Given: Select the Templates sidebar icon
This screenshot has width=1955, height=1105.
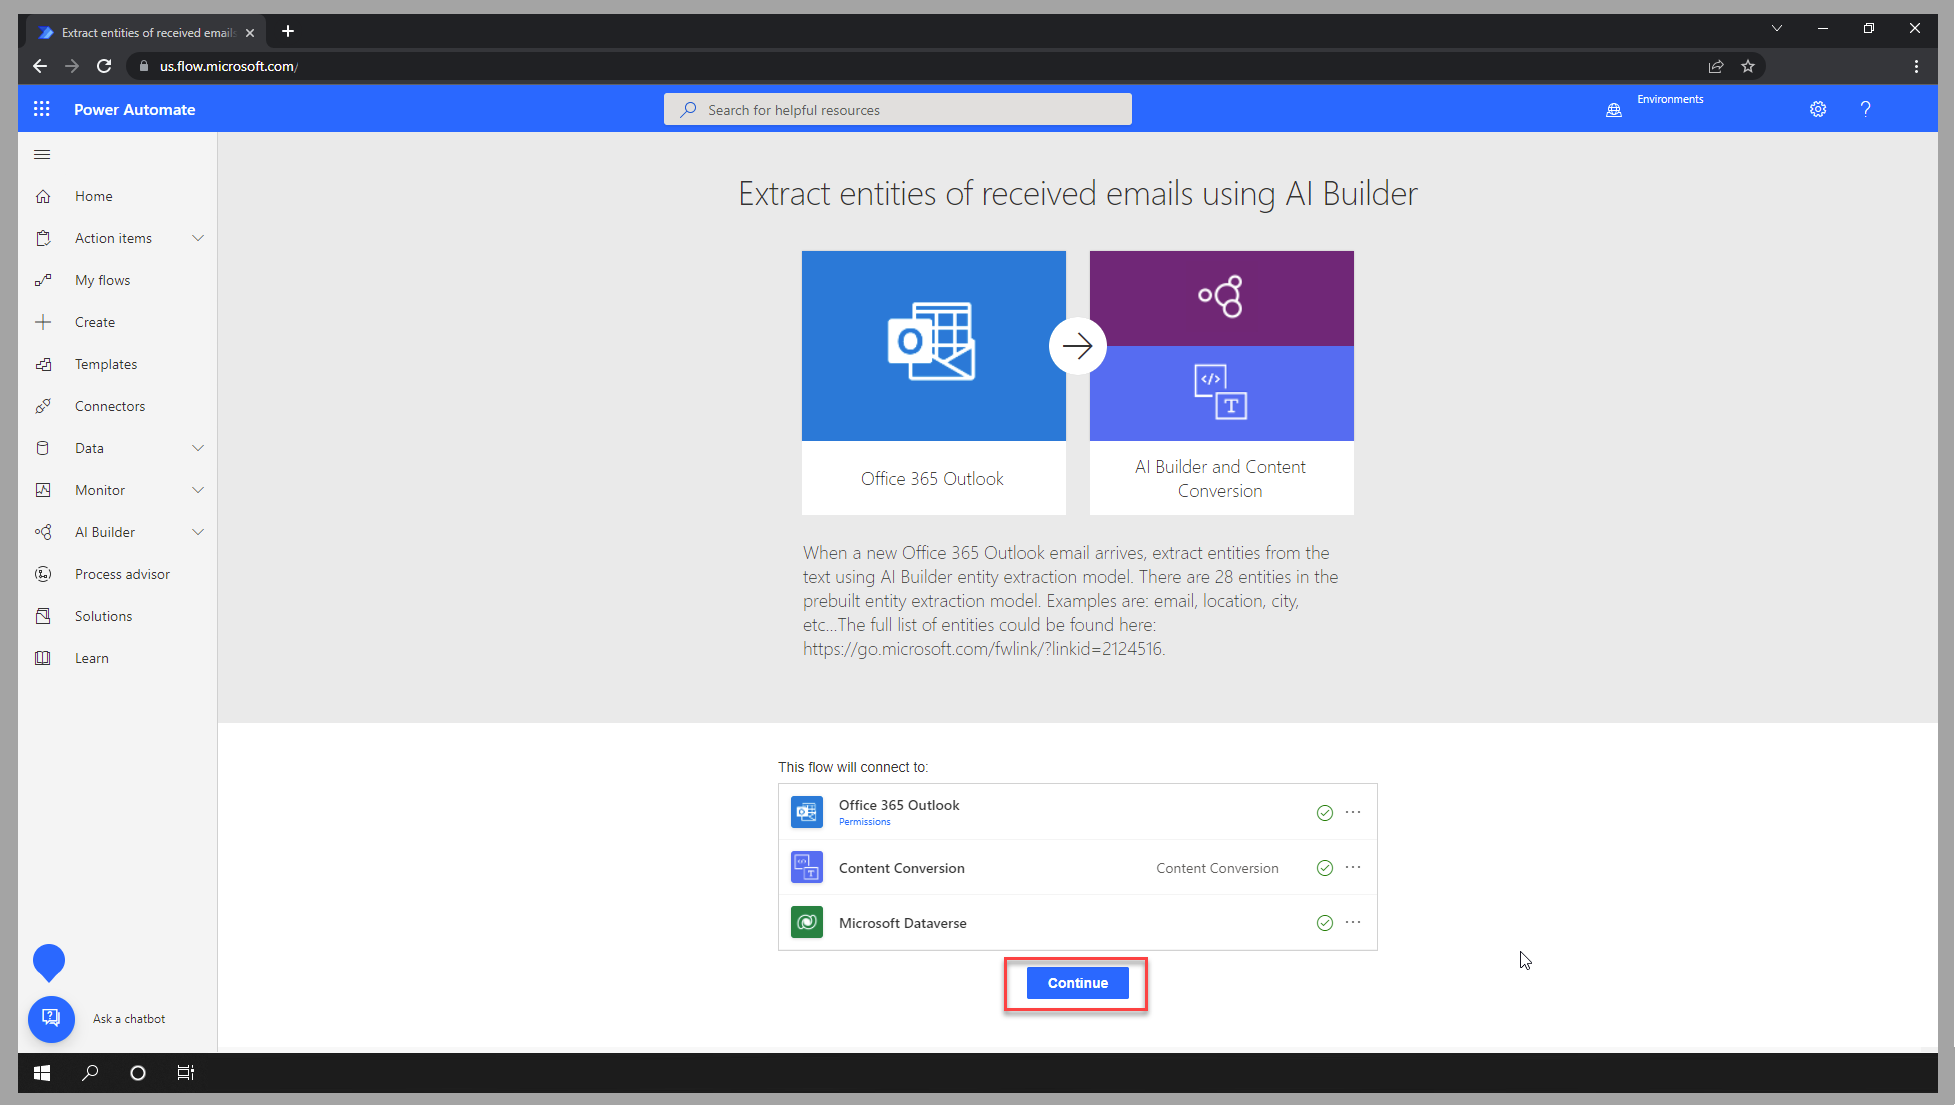Looking at the screenshot, I should click(43, 363).
